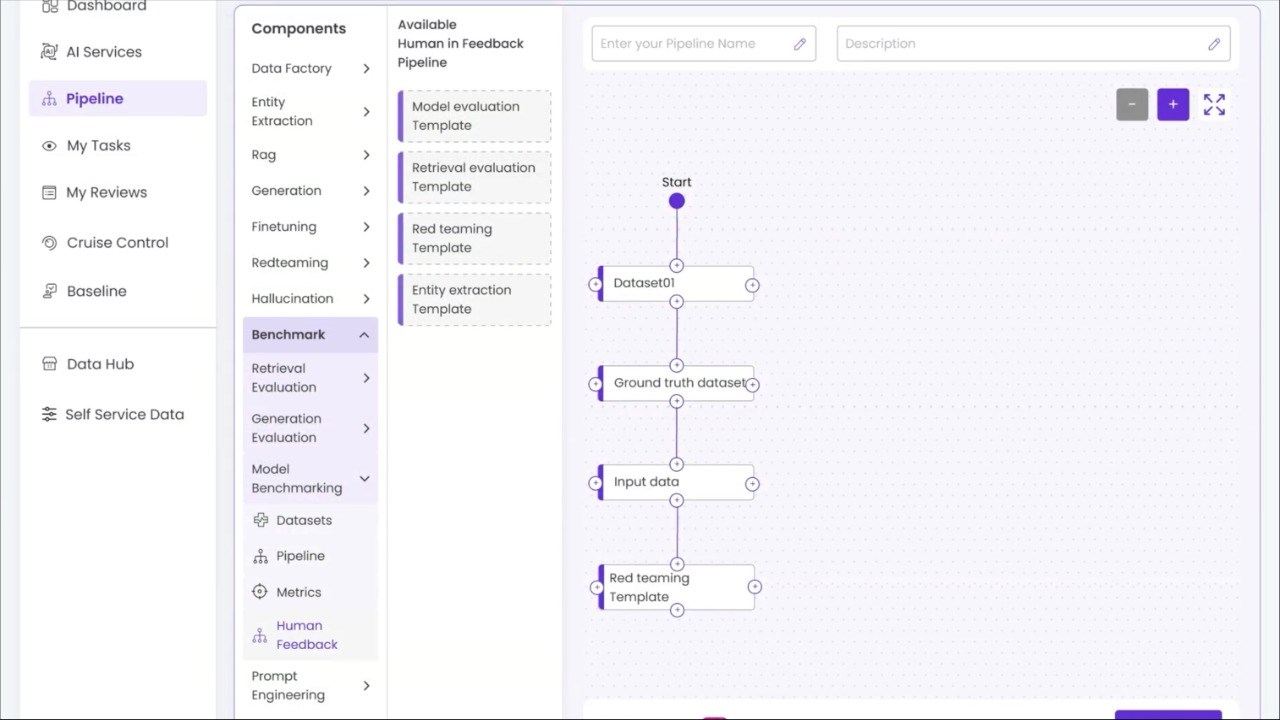Click the purple Start node circle
1280x720 pixels.
(x=677, y=201)
